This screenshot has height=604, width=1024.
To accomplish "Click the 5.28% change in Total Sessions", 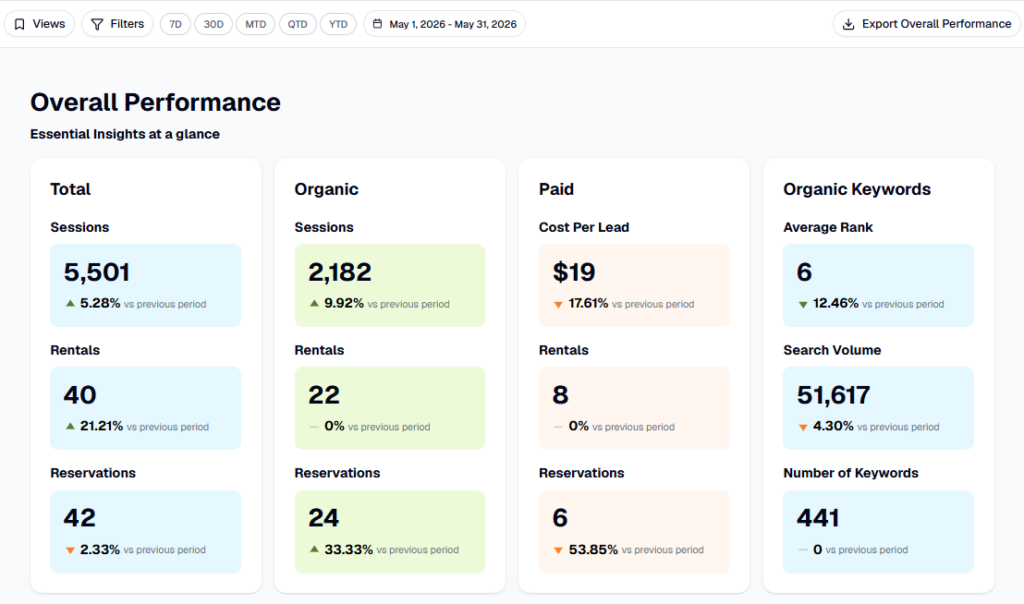I will point(100,304).
